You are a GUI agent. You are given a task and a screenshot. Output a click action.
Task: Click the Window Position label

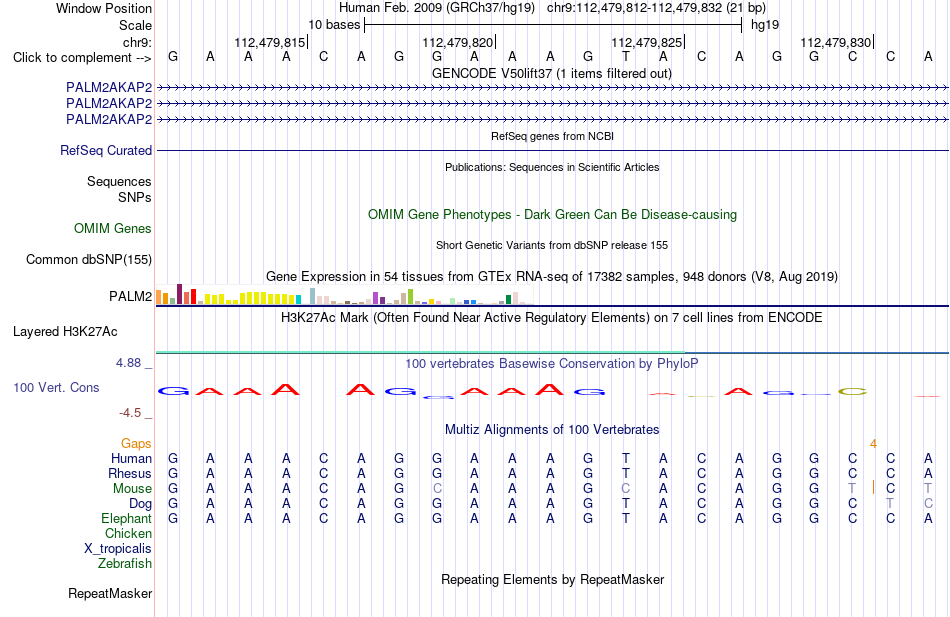coord(104,8)
